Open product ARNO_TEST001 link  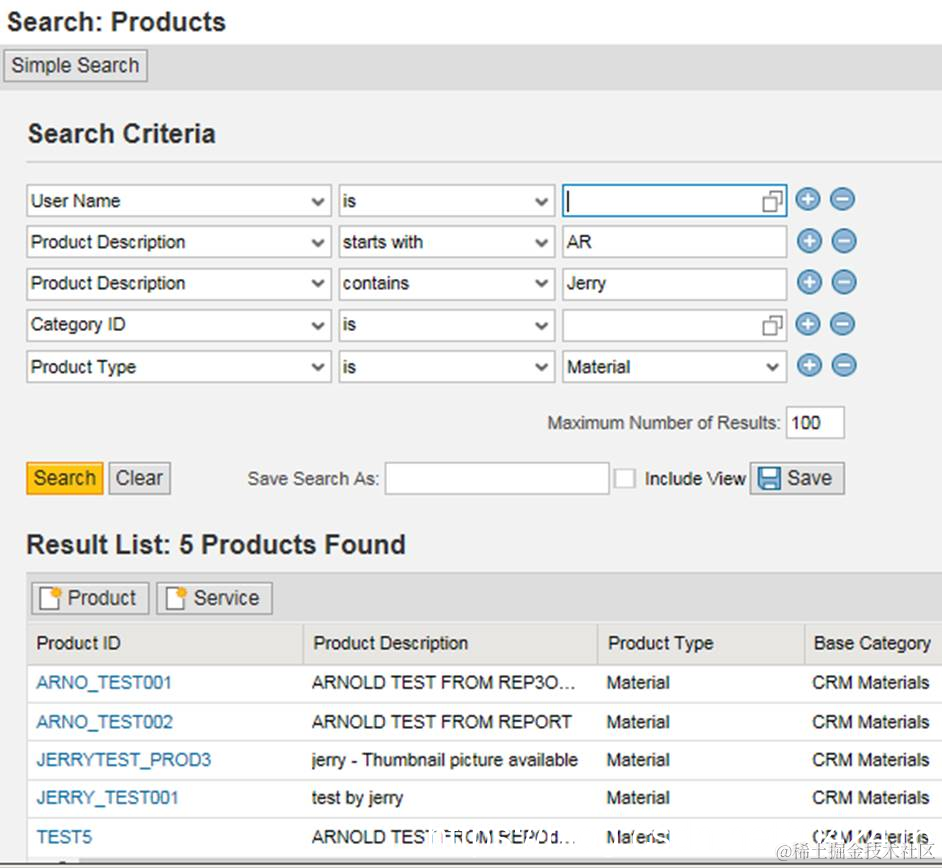pos(104,683)
